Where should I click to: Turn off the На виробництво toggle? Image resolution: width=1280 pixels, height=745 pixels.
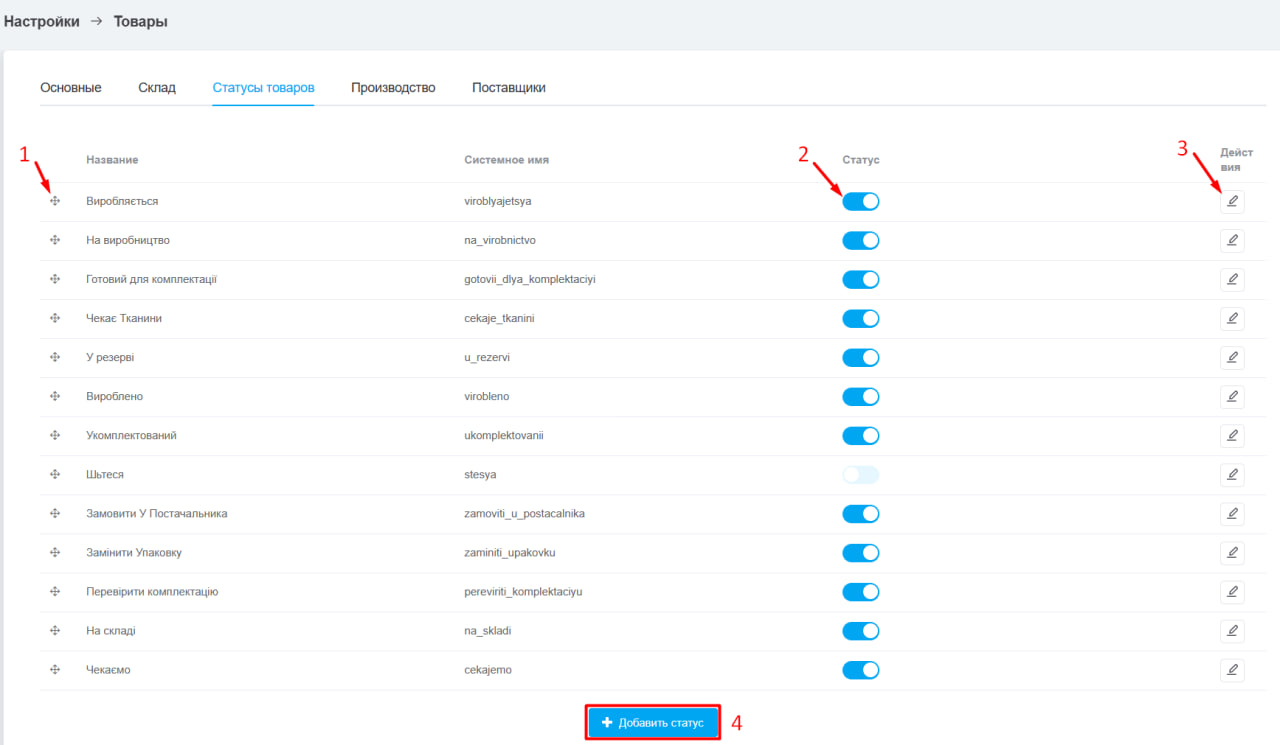[x=861, y=240]
